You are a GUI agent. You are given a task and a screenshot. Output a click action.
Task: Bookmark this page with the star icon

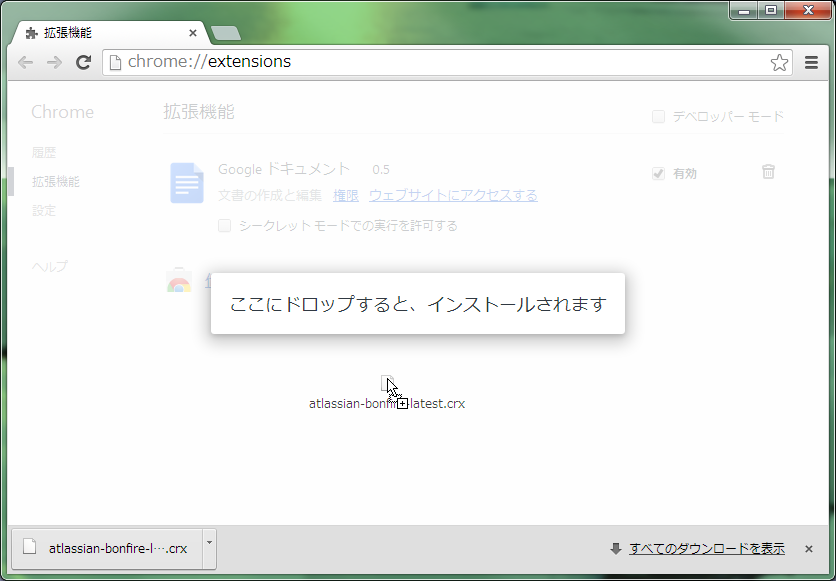click(x=779, y=62)
